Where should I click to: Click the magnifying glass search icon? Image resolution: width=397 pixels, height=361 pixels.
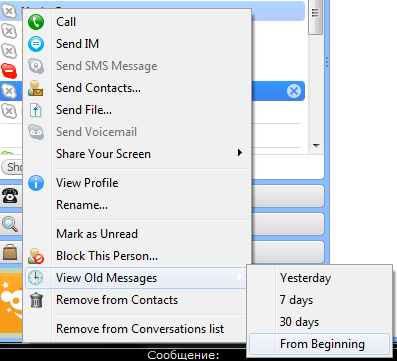click(10, 224)
